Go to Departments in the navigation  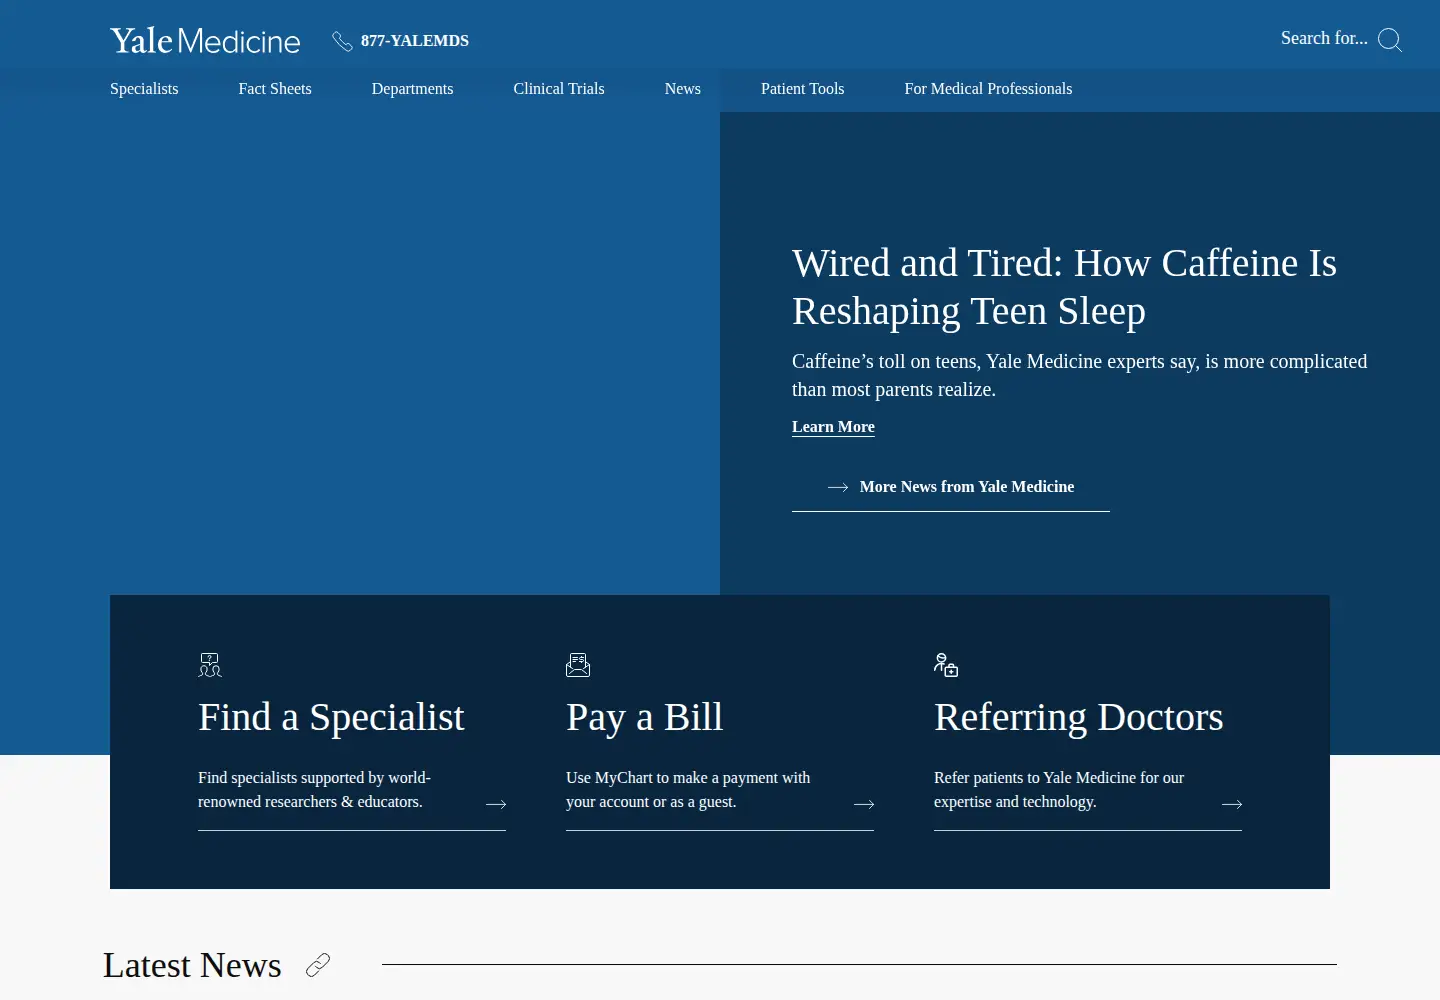pyautogui.click(x=412, y=89)
